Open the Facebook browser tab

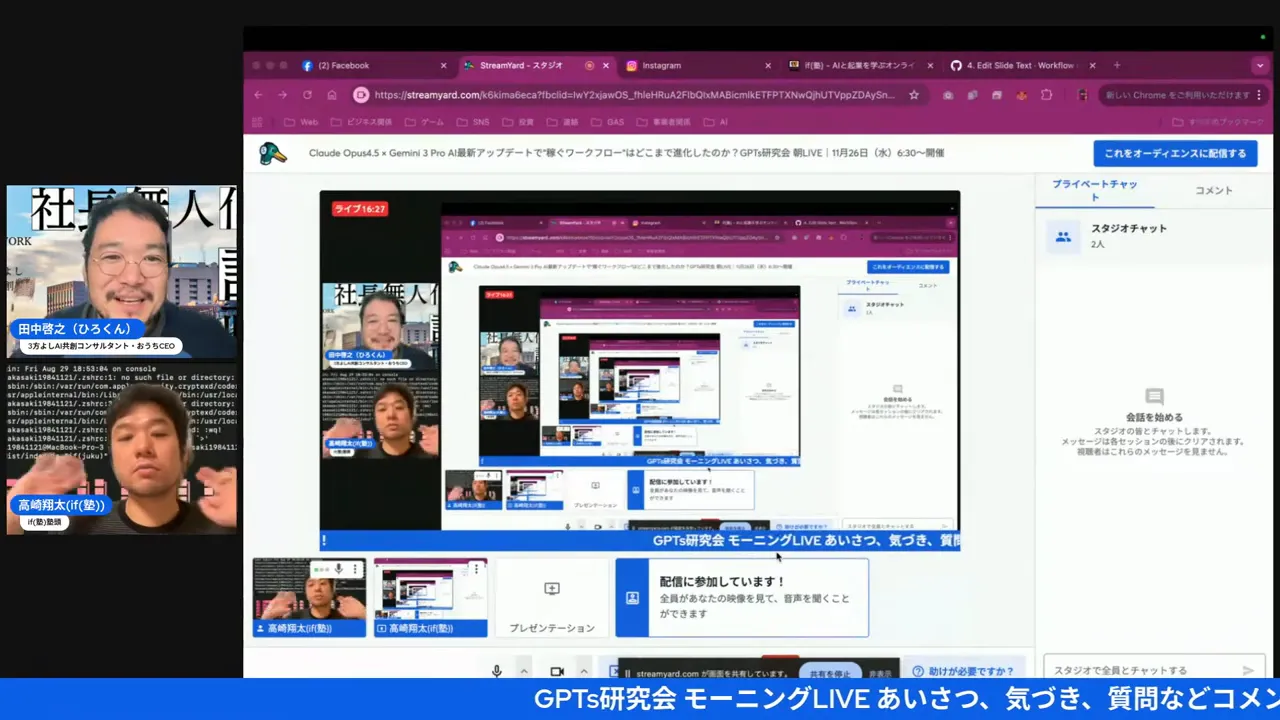pos(344,65)
